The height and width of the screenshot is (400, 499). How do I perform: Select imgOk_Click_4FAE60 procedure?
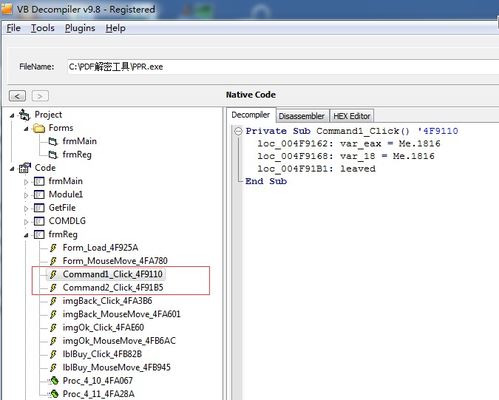(103, 328)
